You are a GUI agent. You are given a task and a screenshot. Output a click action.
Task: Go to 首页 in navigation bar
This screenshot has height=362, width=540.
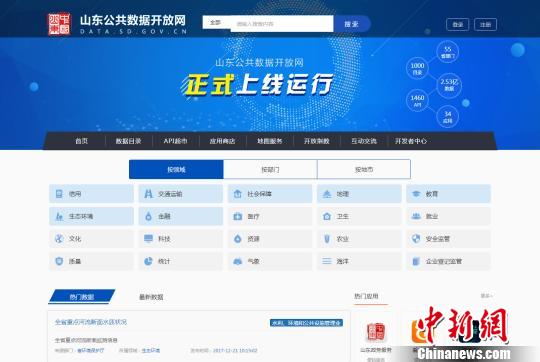(82, 141)
